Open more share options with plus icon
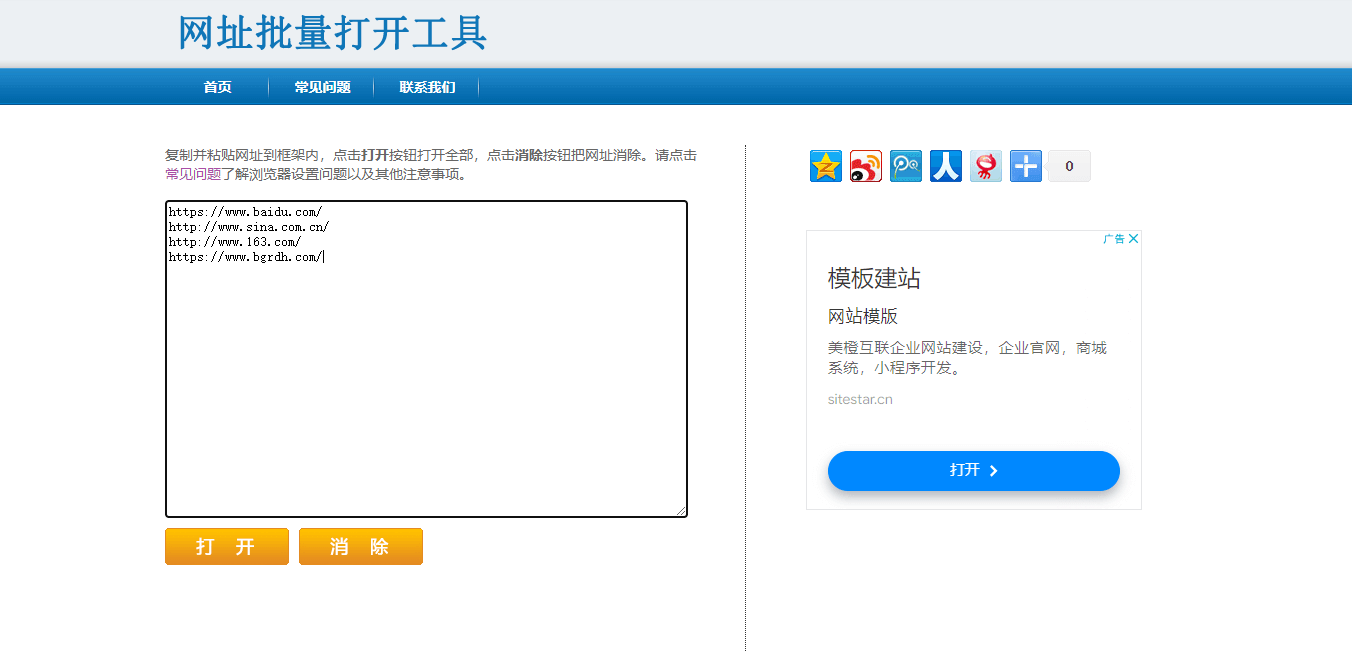Image resolution: width=1352 pixels, height=652 pixels. 1025,165
